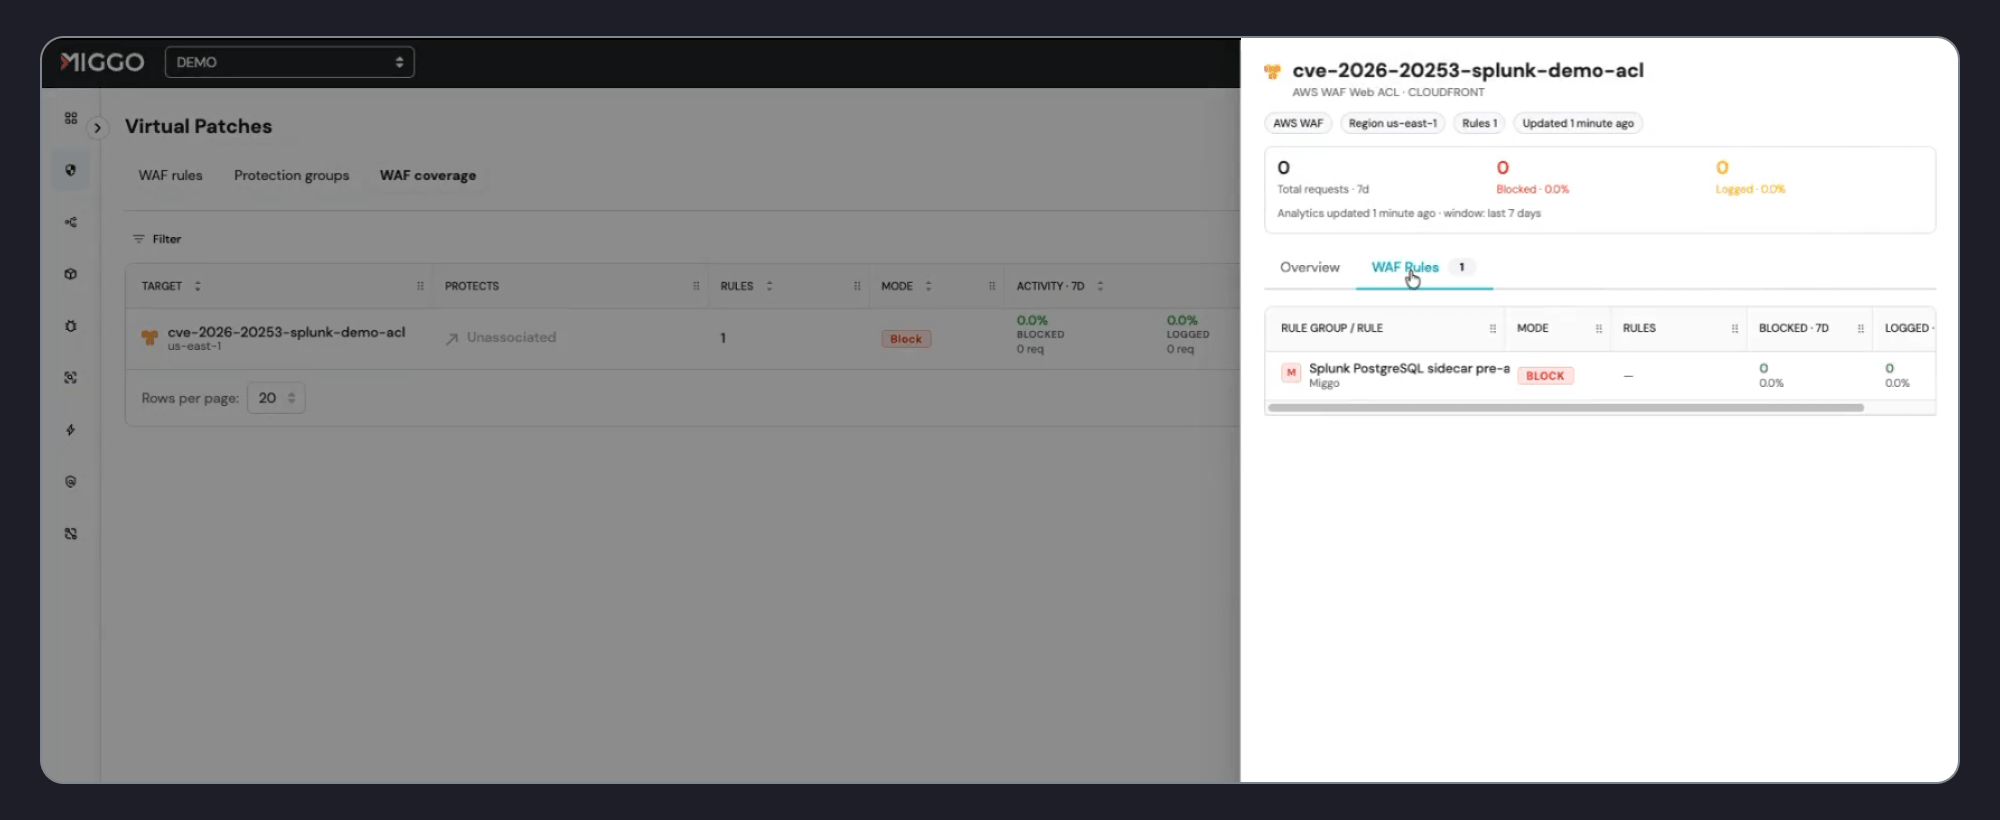Open the cube package sidebar icon
This screenshot has height=820, width=2000.
tap(71, 274)
